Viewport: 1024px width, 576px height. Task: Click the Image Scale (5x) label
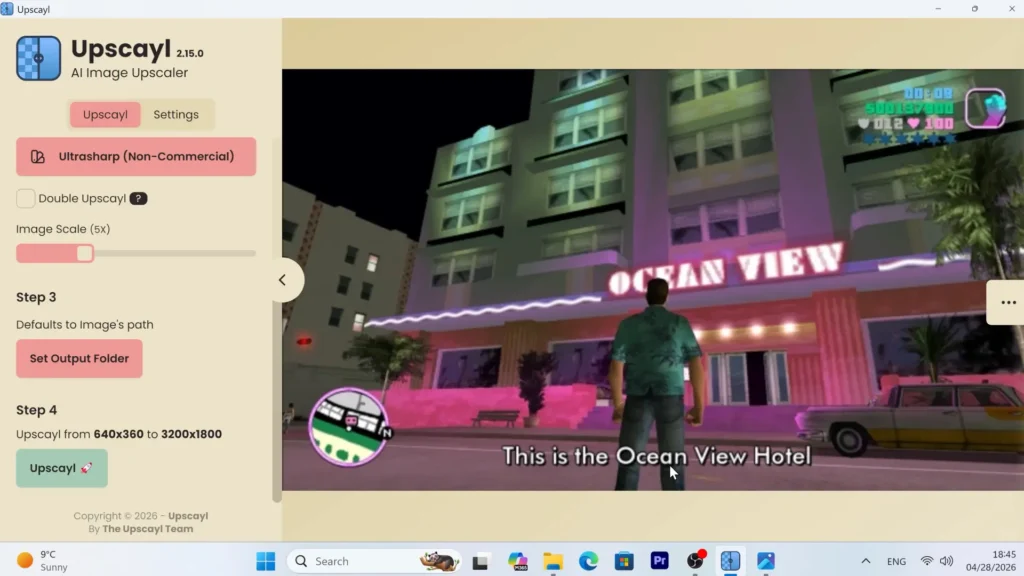tap(63, 229)
